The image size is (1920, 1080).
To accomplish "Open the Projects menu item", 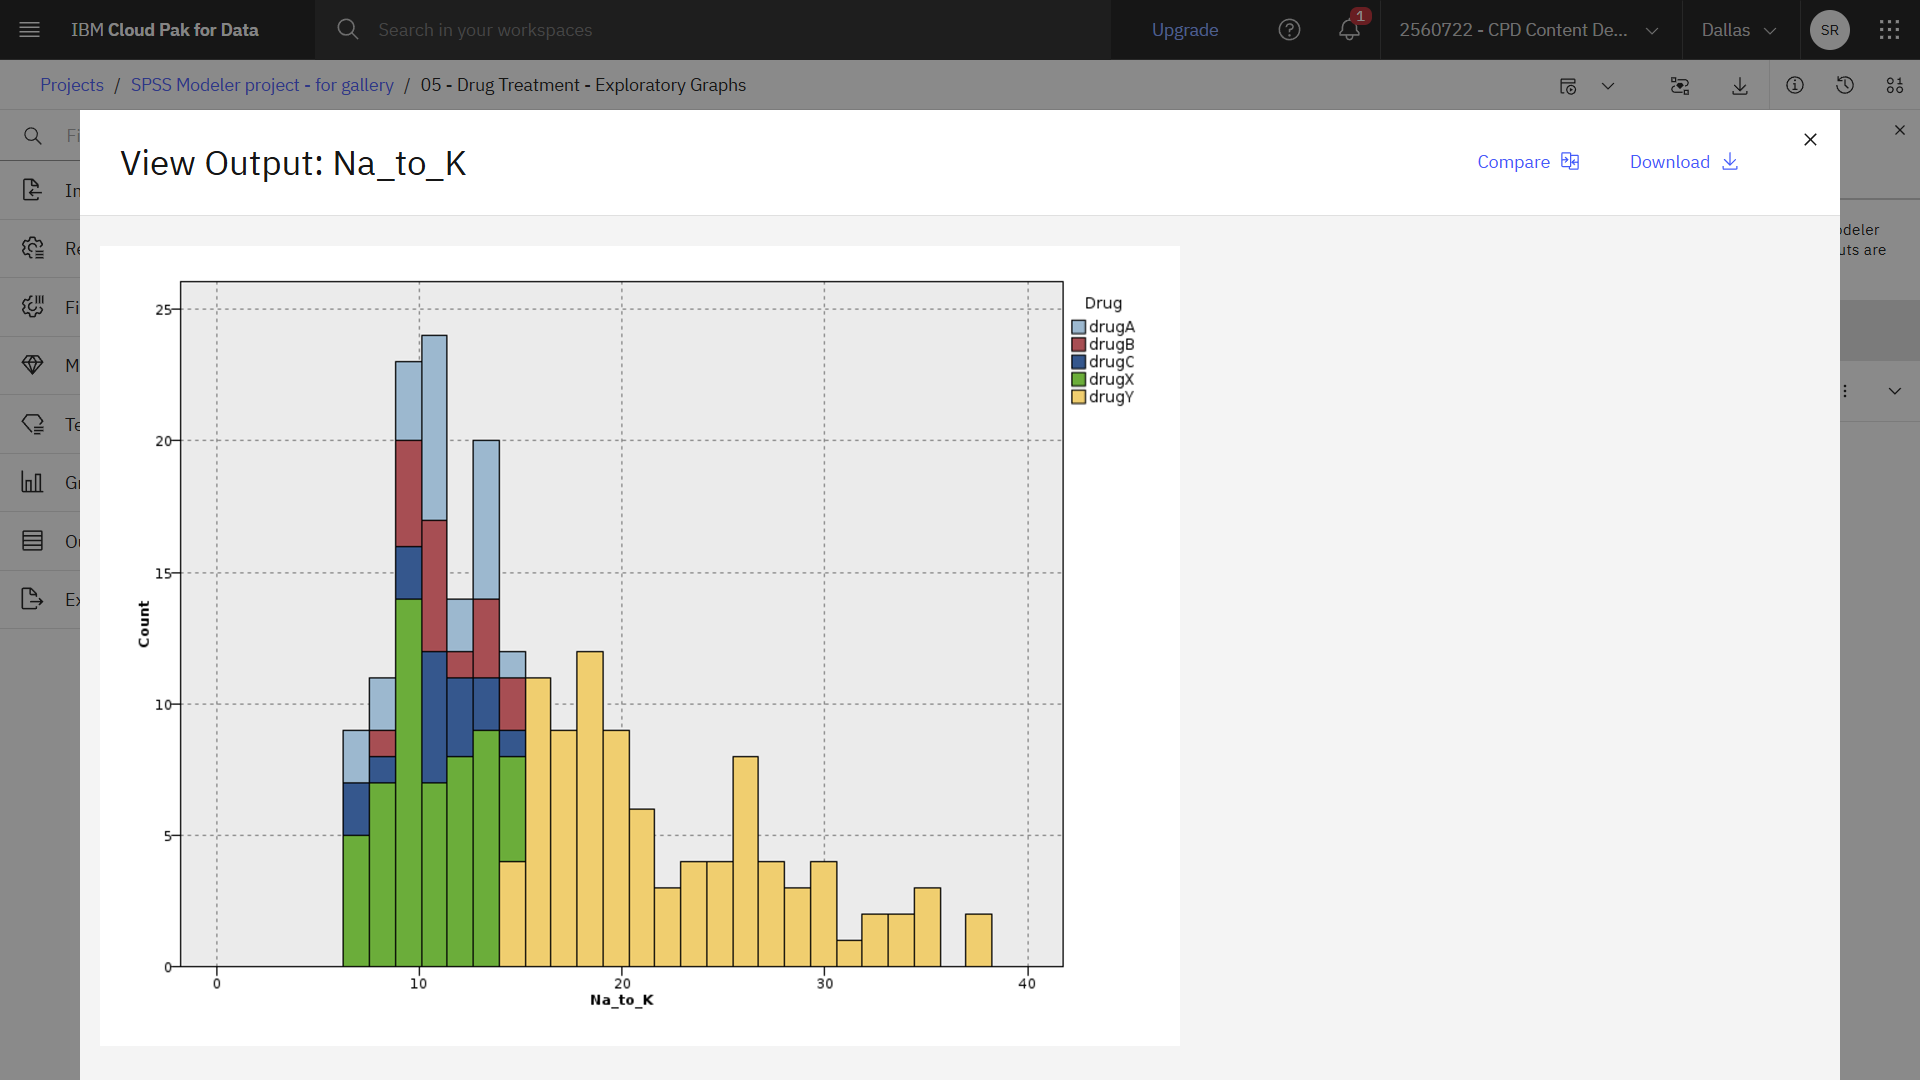I will click(x=71, y=84).
